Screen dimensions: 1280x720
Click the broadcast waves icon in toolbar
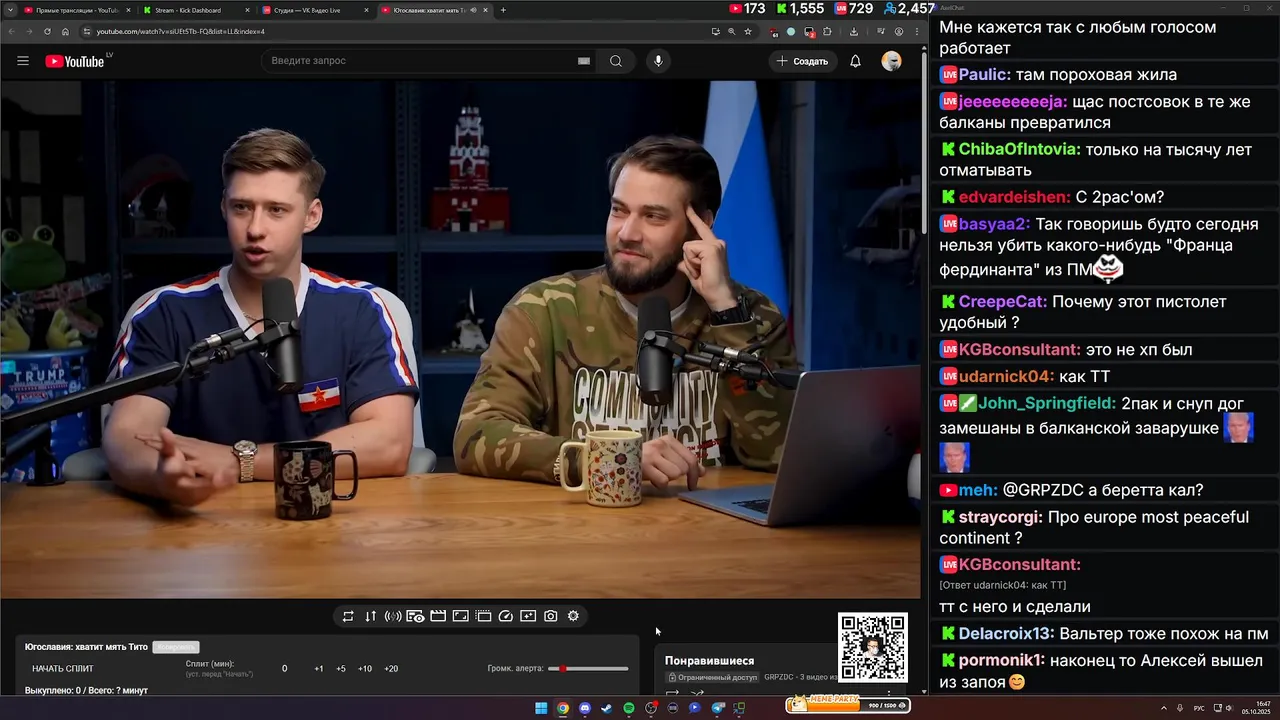[x=393, y=616]
